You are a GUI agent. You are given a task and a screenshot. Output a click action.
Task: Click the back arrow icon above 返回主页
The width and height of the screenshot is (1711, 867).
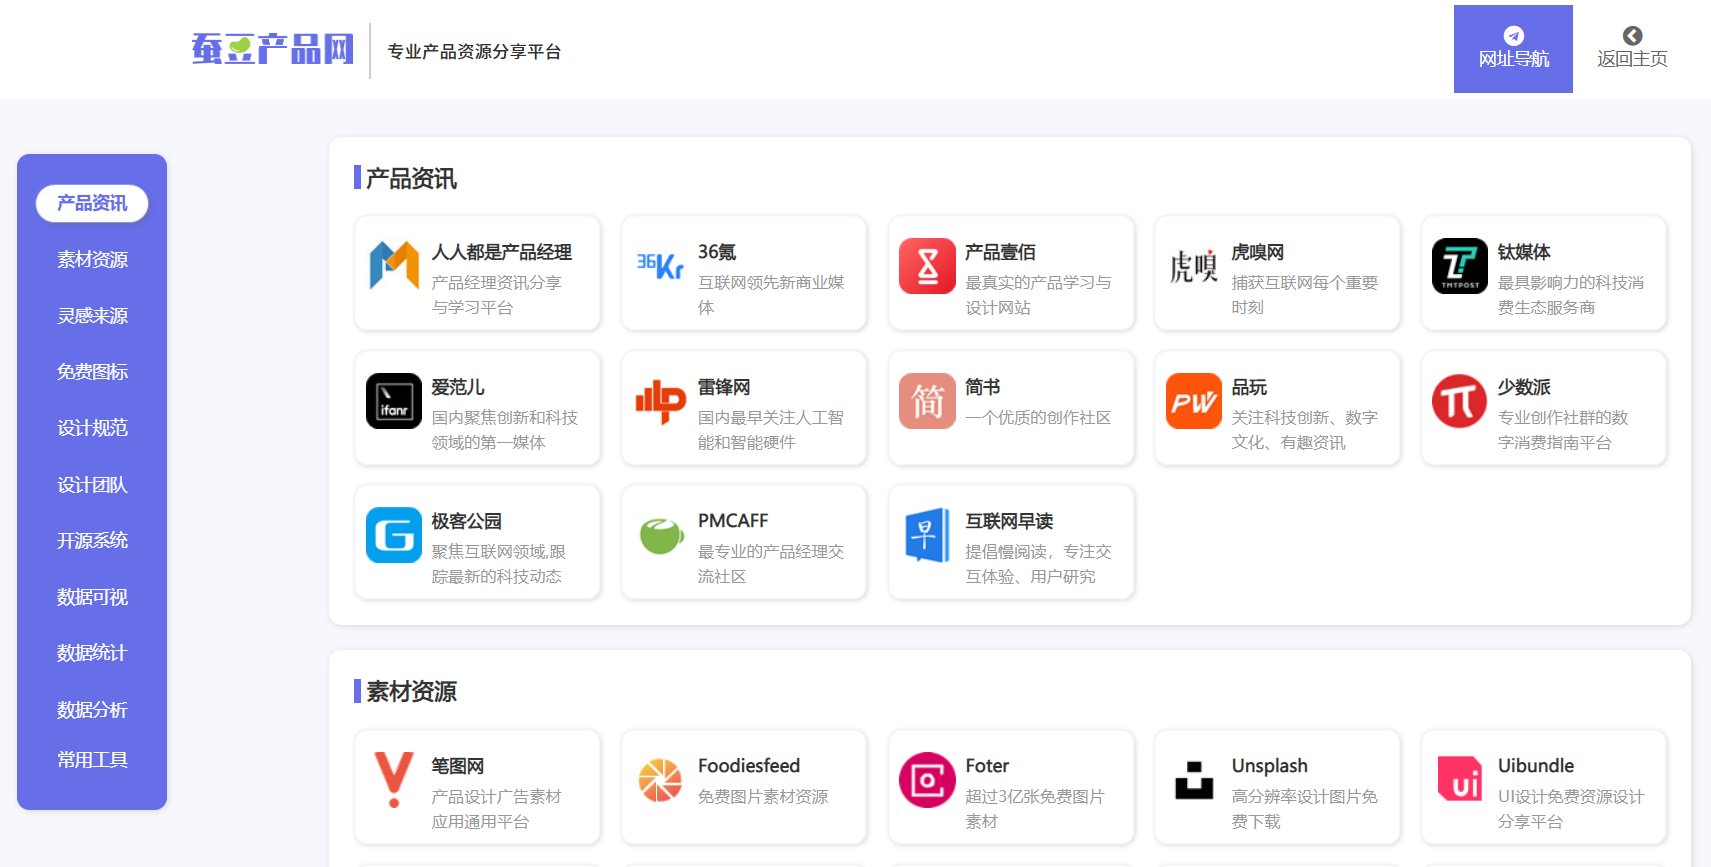[1632, 35]
